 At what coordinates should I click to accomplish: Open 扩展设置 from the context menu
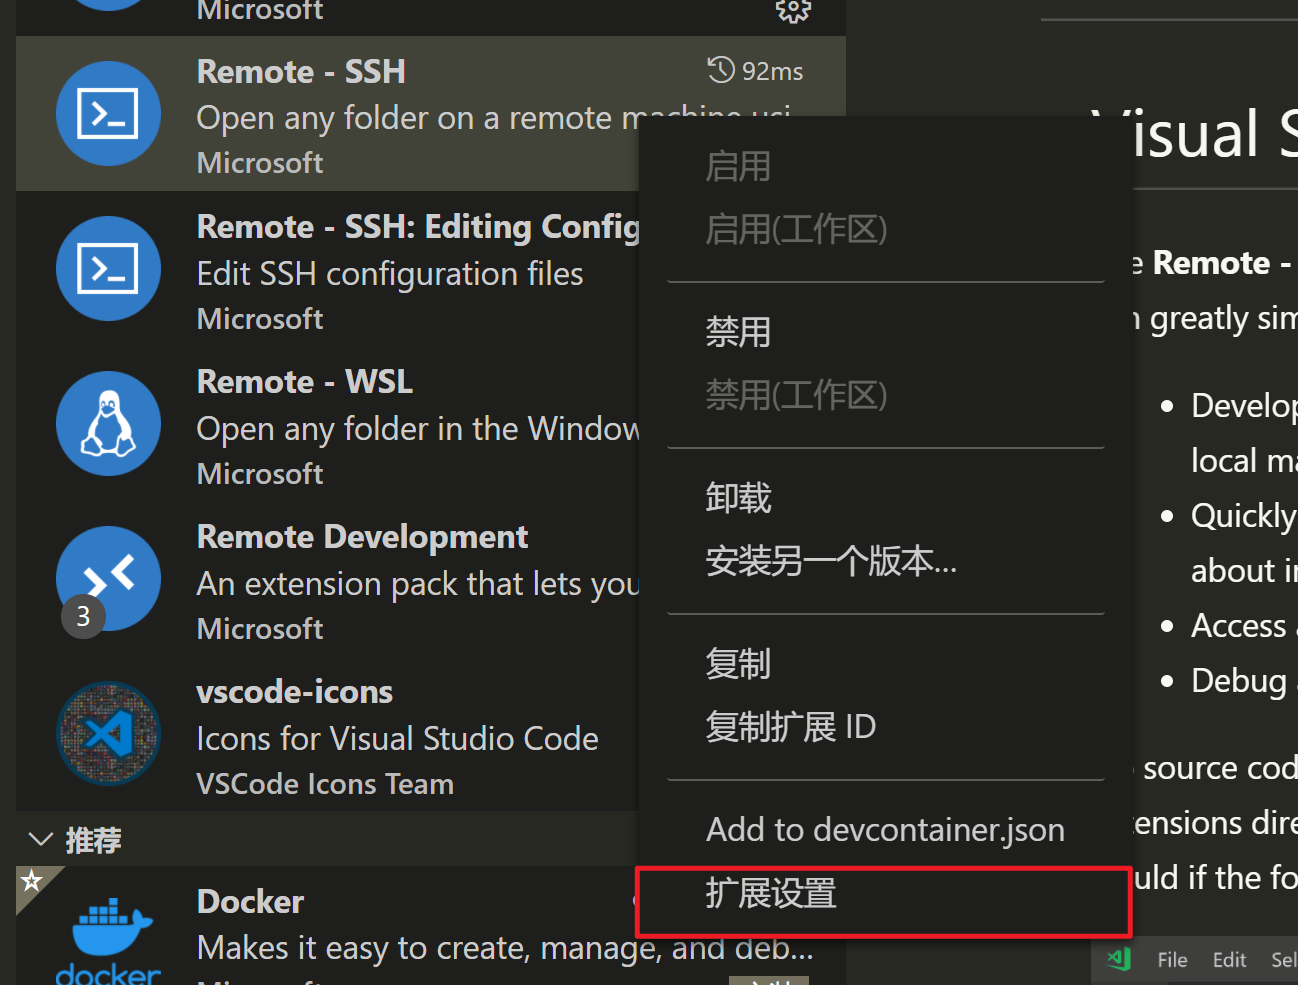[885, 893]
